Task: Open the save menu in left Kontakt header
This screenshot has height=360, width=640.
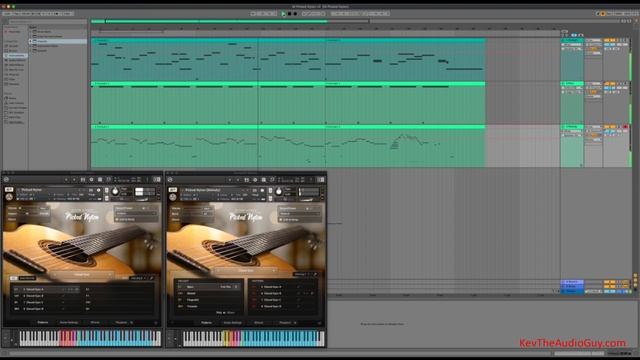Action: [x=100, y=180]
